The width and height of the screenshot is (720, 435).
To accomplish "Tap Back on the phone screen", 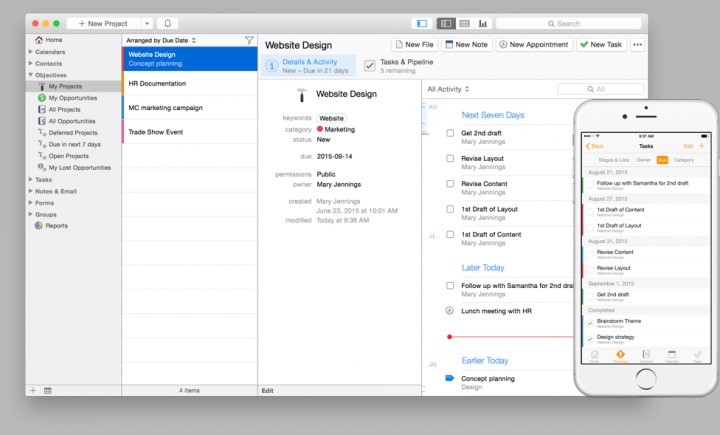I will point(595,146).
